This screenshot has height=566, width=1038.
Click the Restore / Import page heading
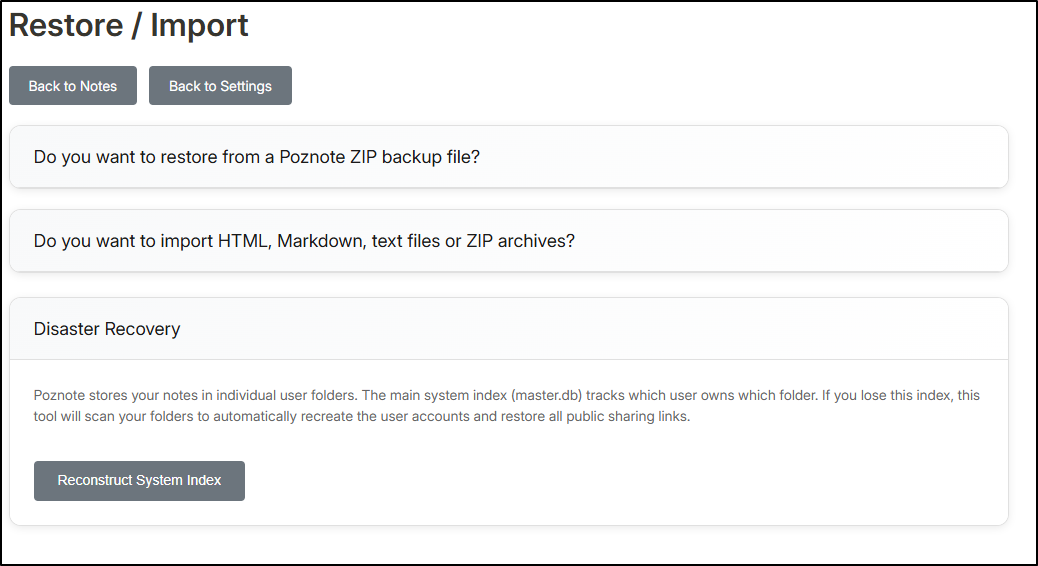pyautogui.click(x=129, y=26)
